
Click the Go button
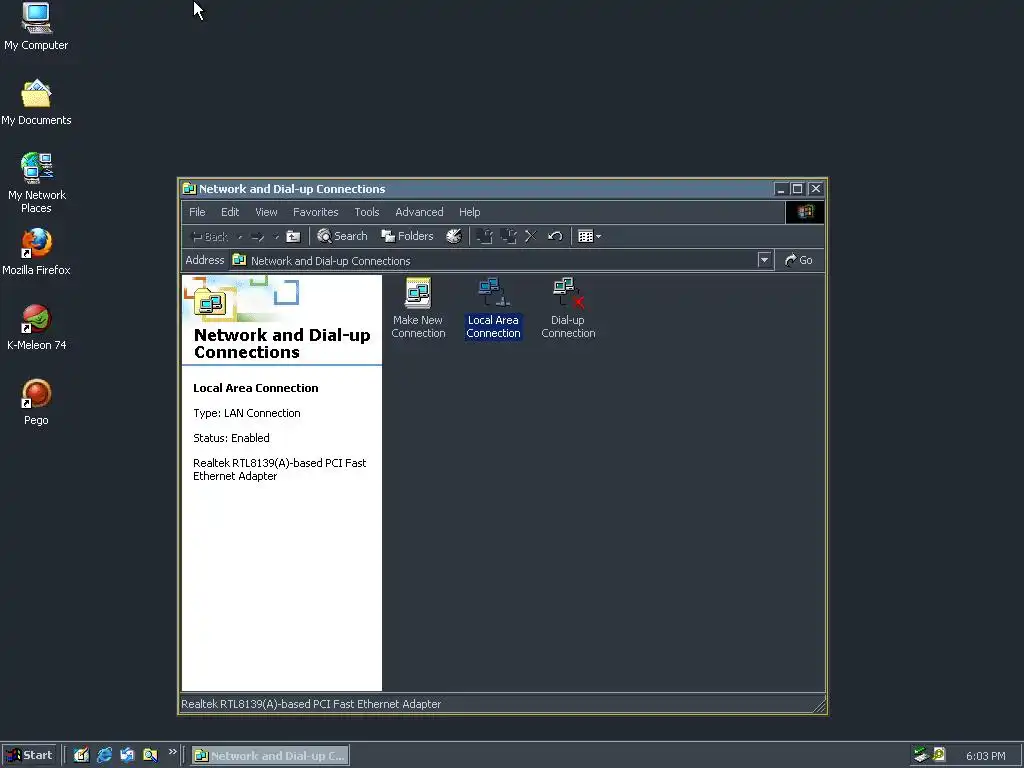point(798,260)
